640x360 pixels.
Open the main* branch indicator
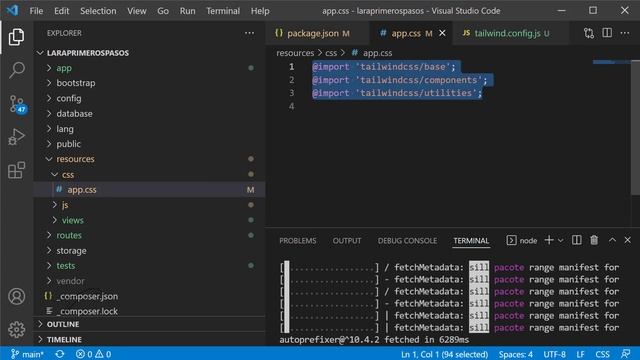[27, 354]
